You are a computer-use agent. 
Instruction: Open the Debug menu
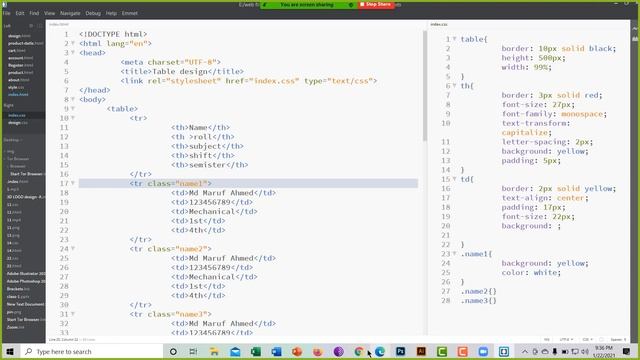[93, 13]
